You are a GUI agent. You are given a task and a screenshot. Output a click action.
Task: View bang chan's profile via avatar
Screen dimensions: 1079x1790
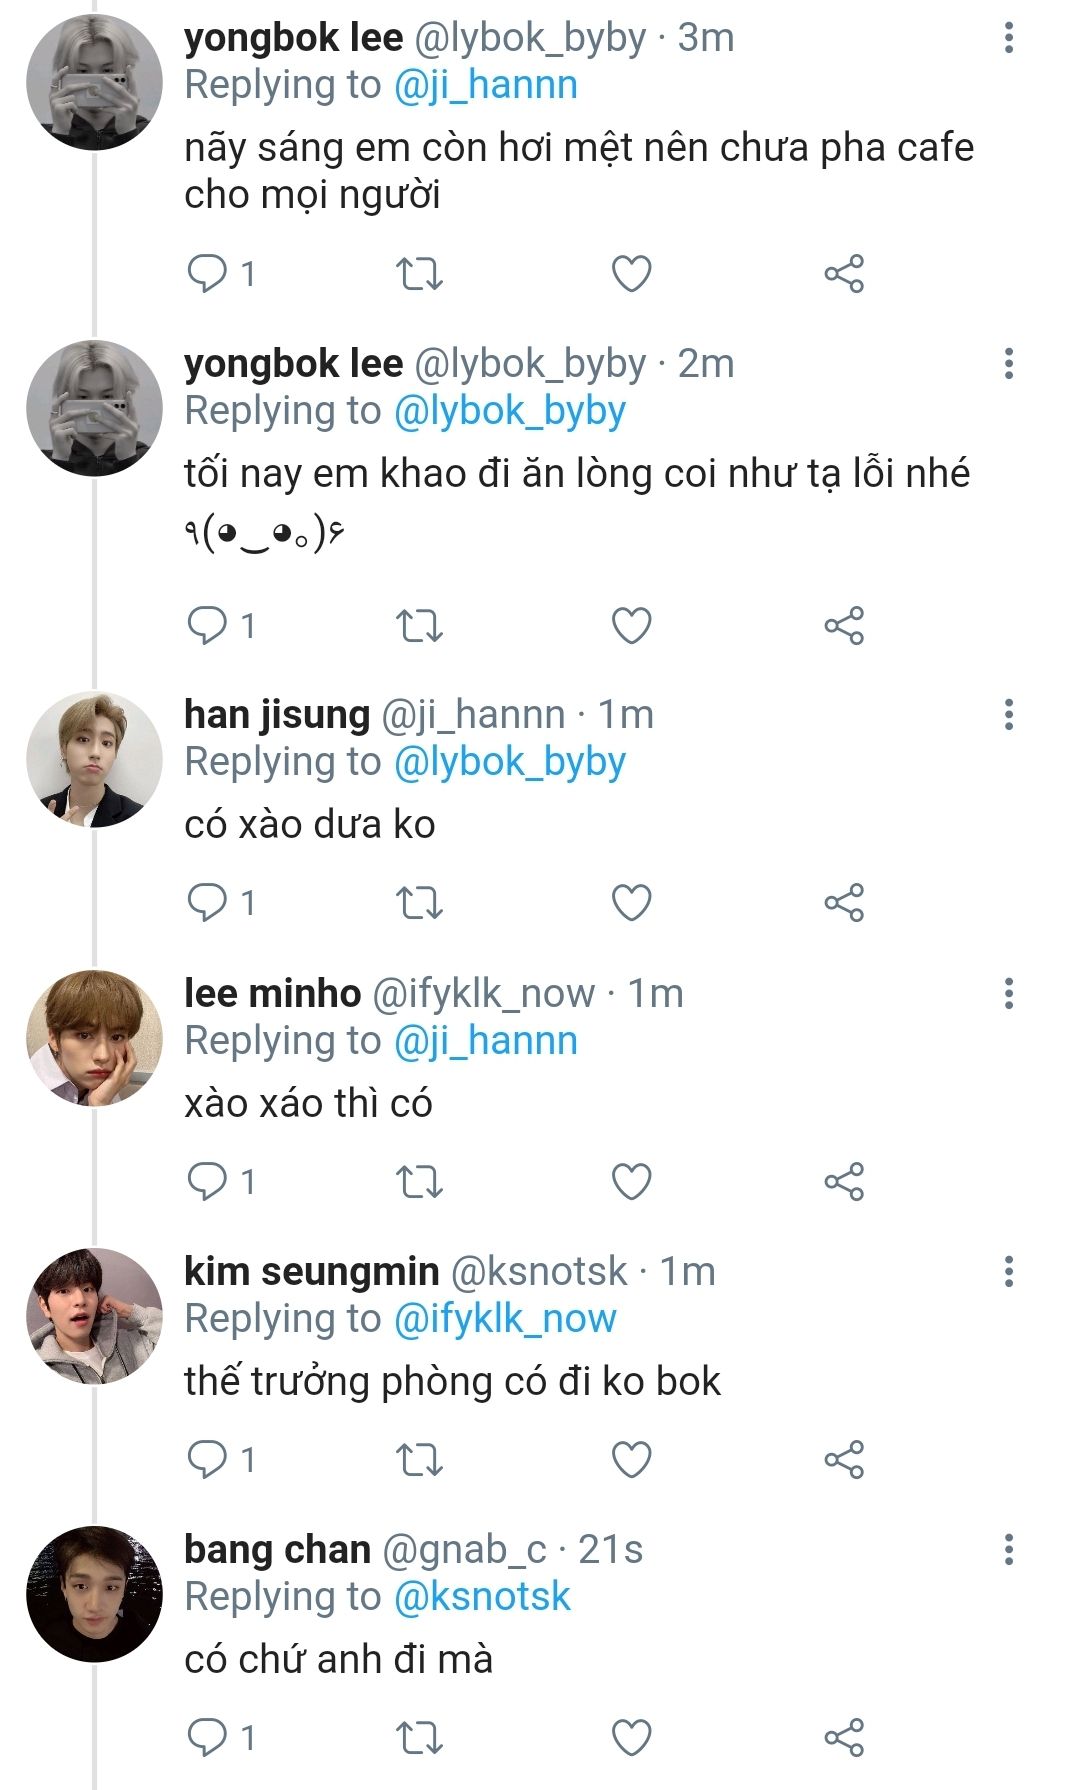[94, 1594]
